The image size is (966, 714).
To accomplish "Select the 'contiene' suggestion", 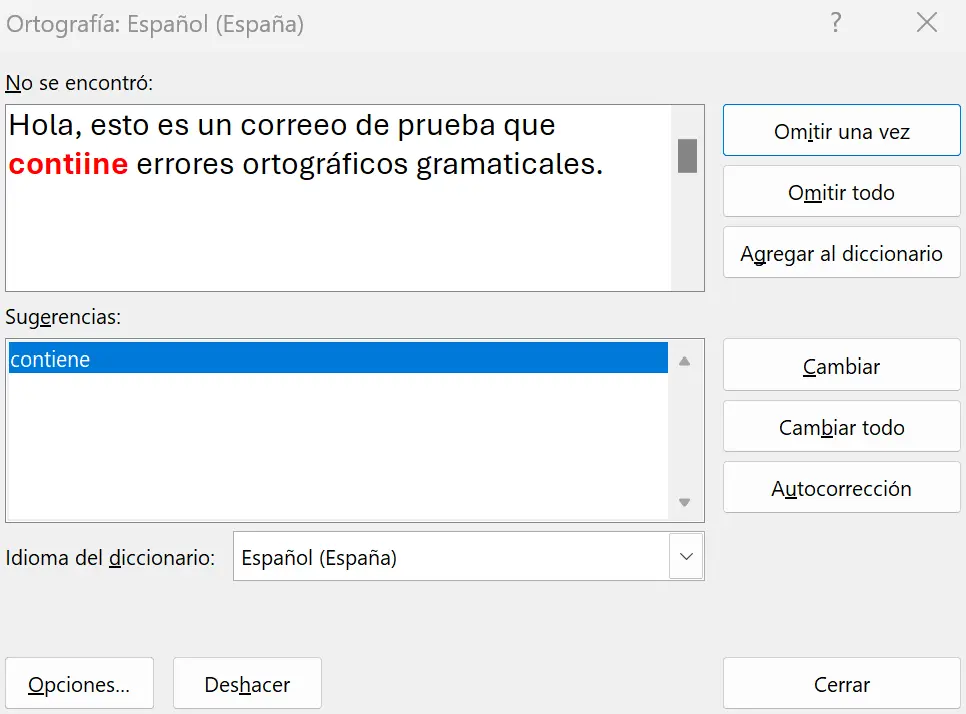I will 338,358.
